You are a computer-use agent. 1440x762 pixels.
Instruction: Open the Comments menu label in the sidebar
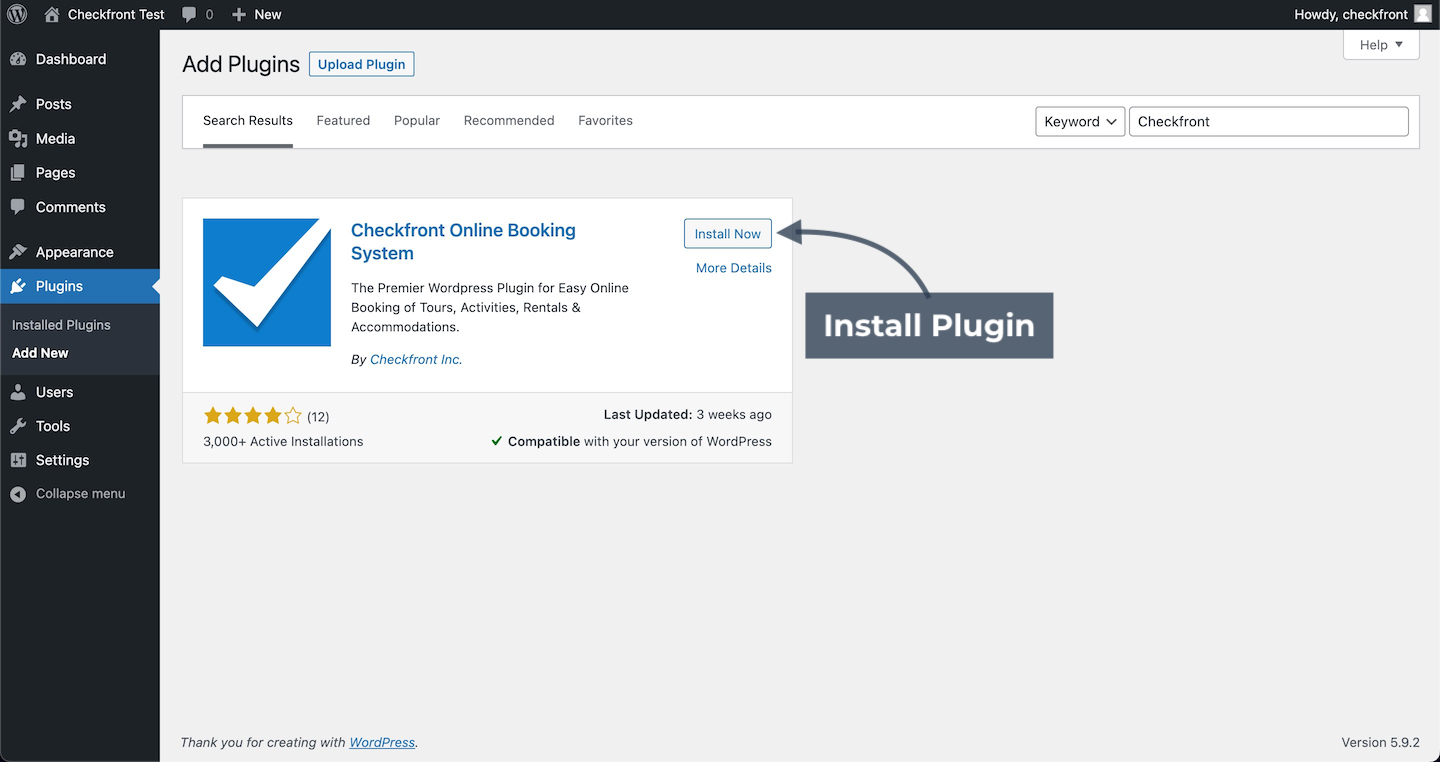pos(71,207)
